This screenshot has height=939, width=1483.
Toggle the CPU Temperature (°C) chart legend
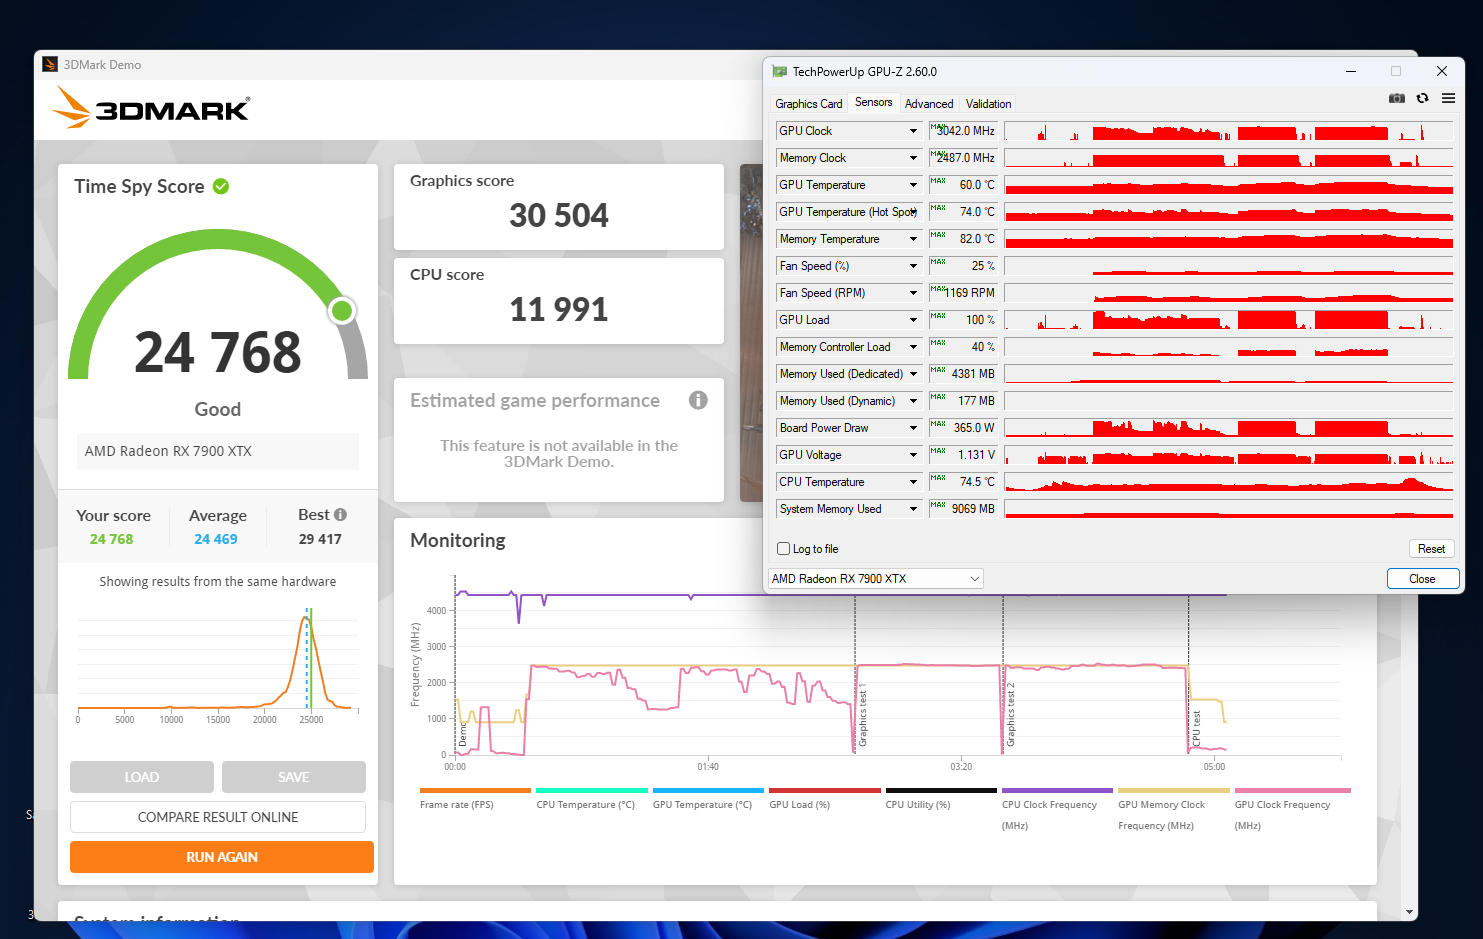tap(591, 800)
